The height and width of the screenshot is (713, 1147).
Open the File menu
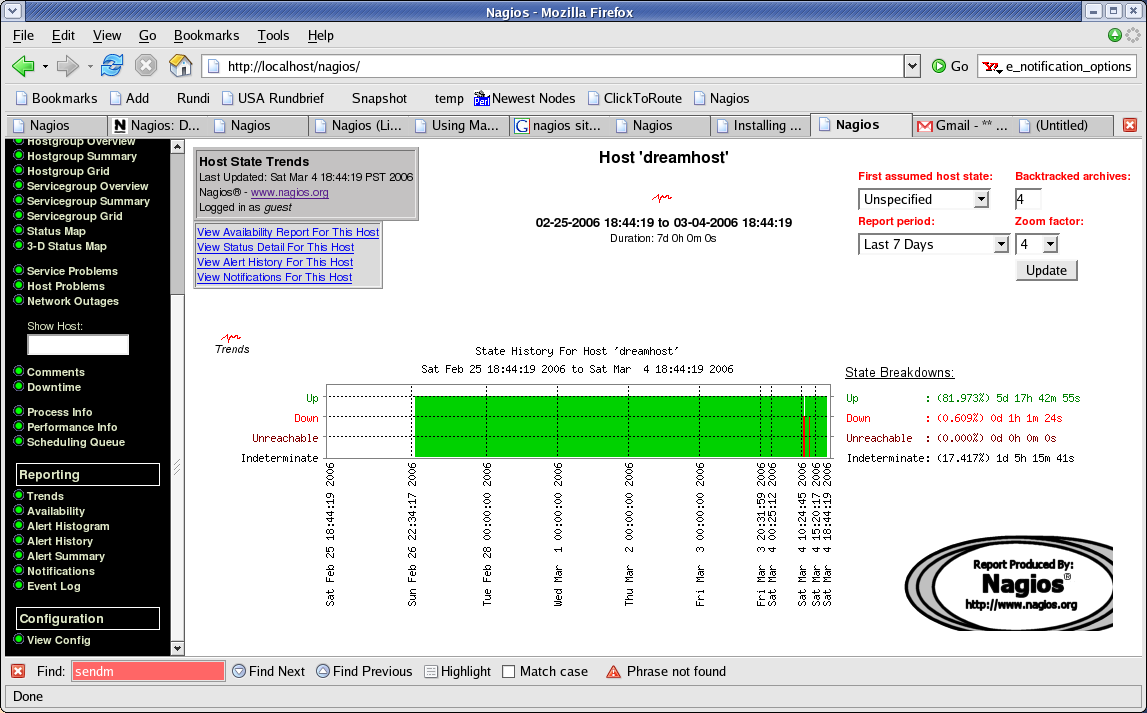[23, 35]
